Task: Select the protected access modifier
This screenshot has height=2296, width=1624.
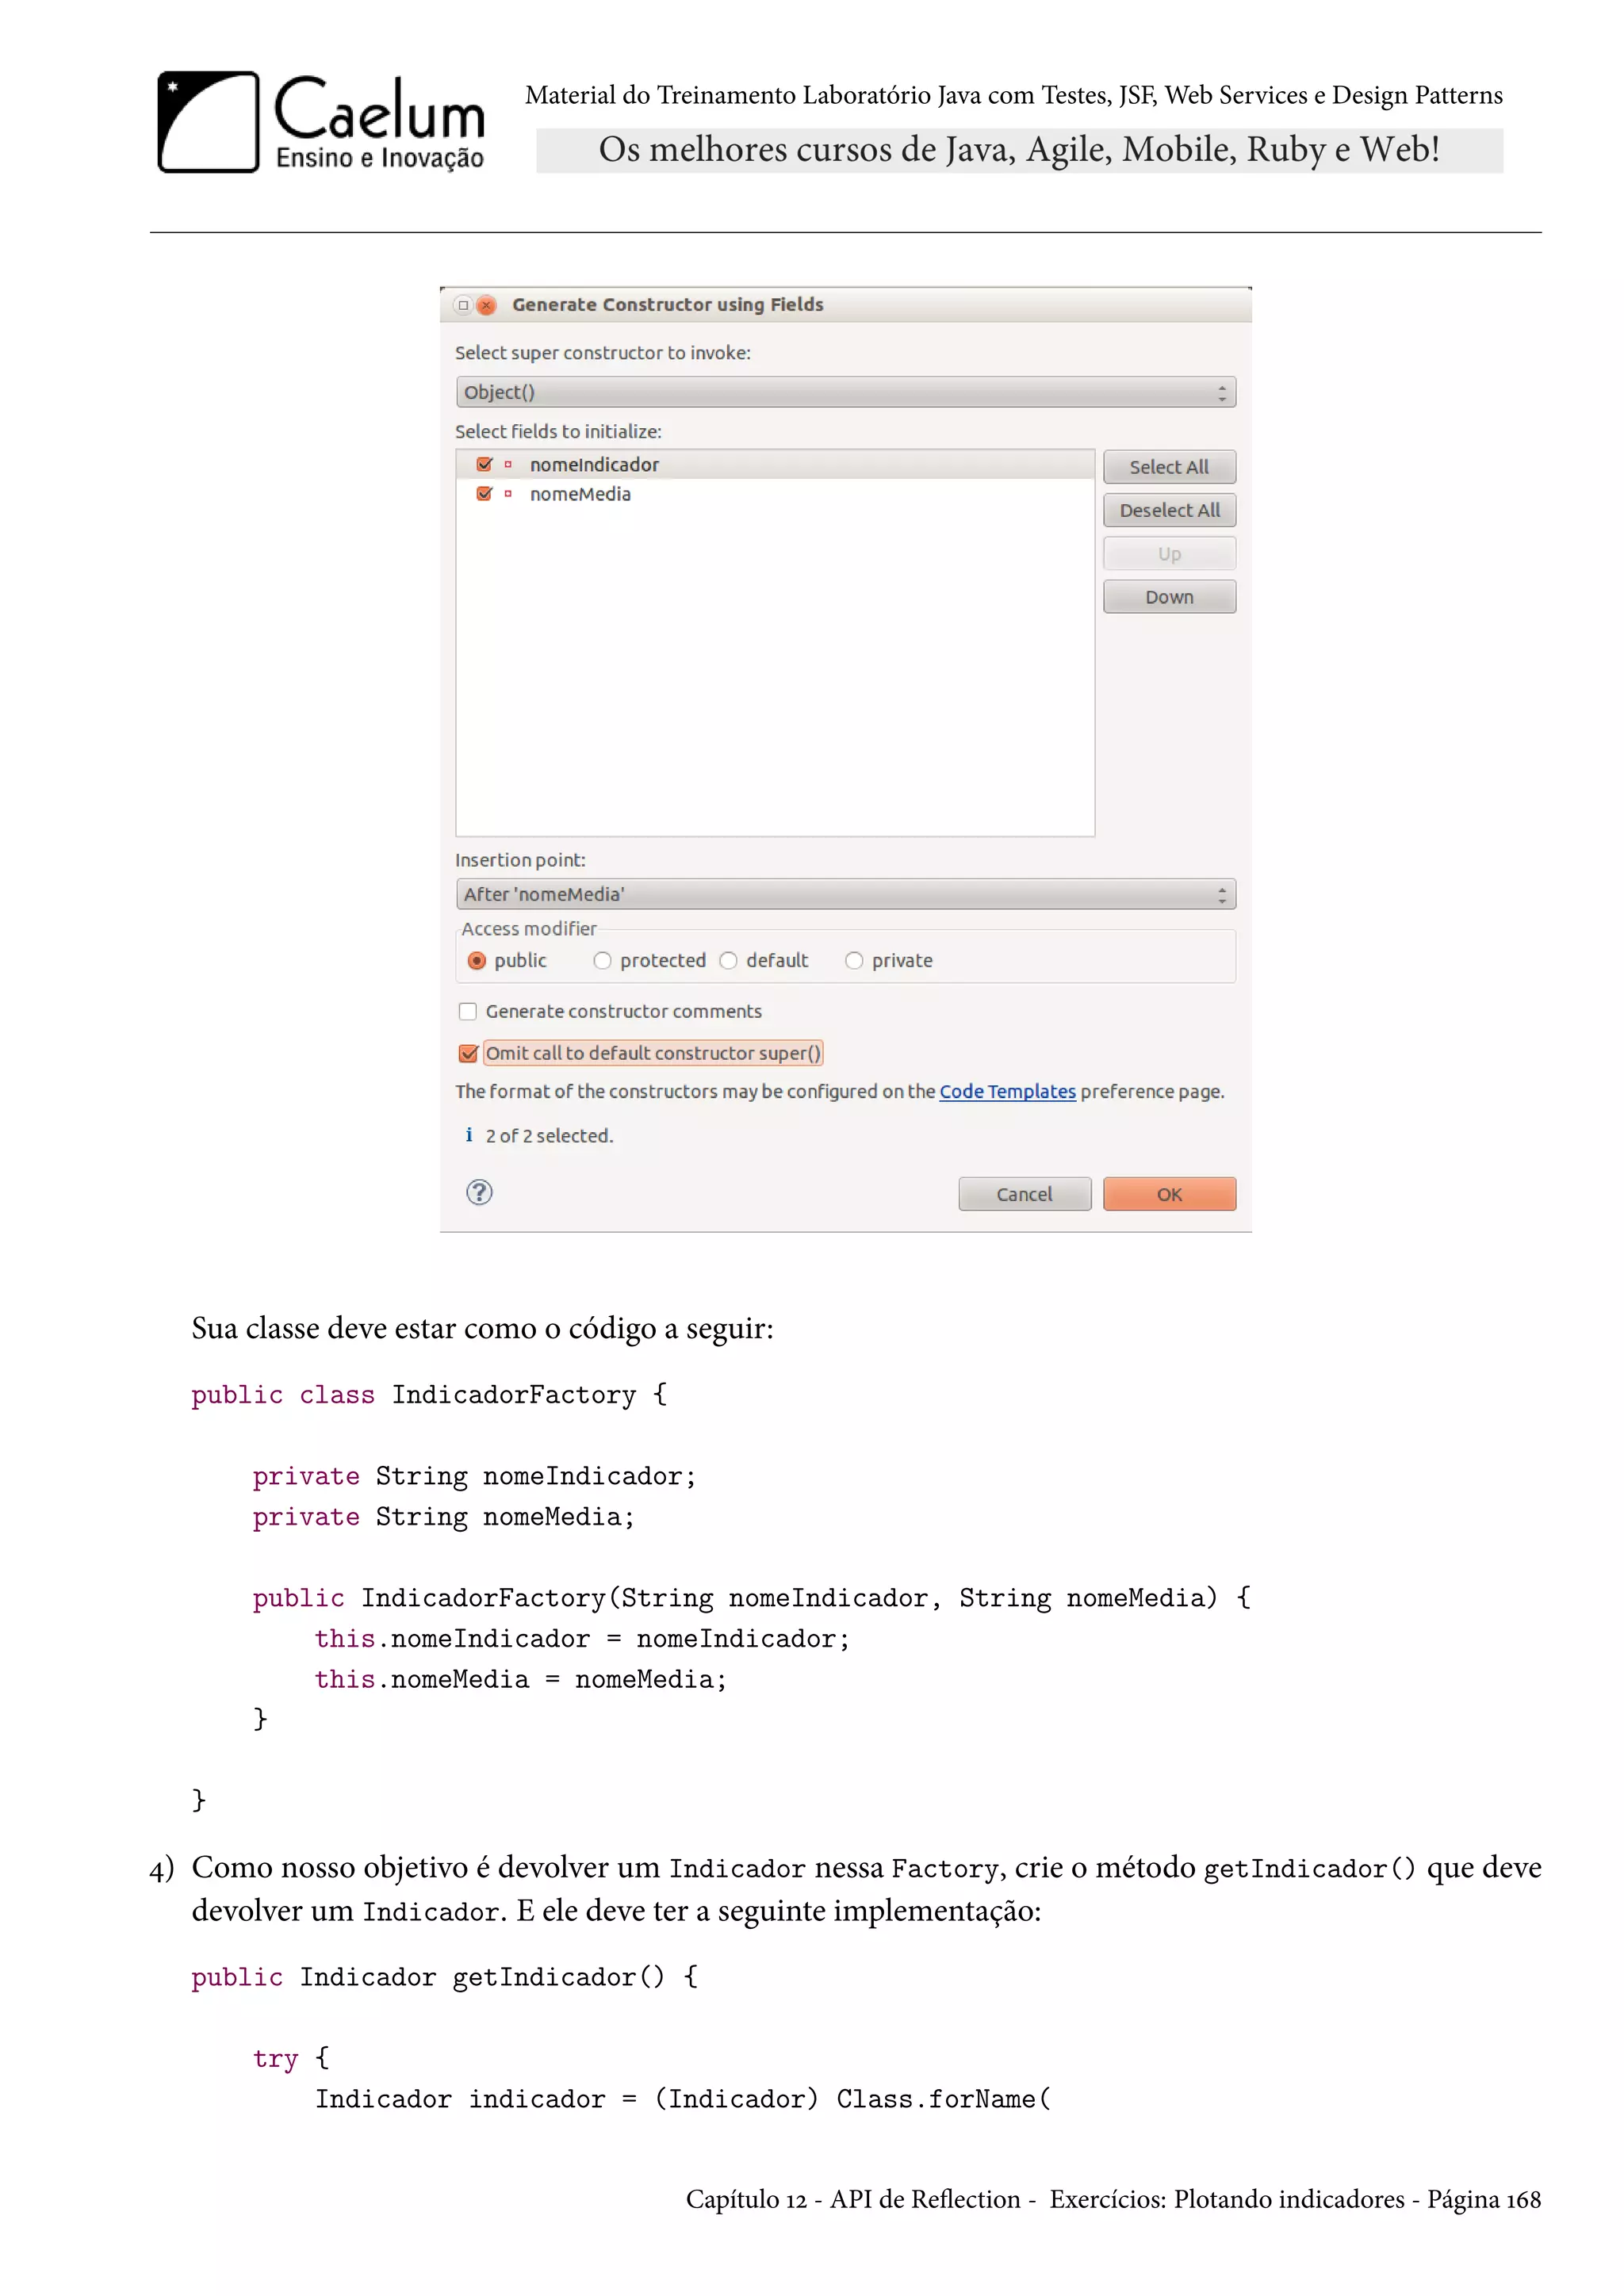Action: click(x=602, y=960)
